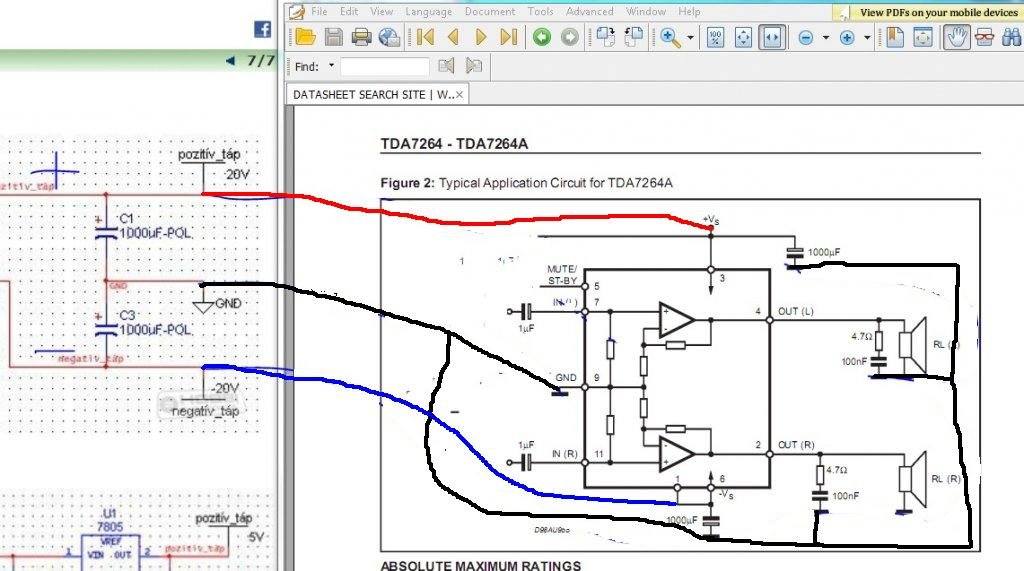
Task: Expand the zoom tool dropdown arrow
Action: click(690, 38)
